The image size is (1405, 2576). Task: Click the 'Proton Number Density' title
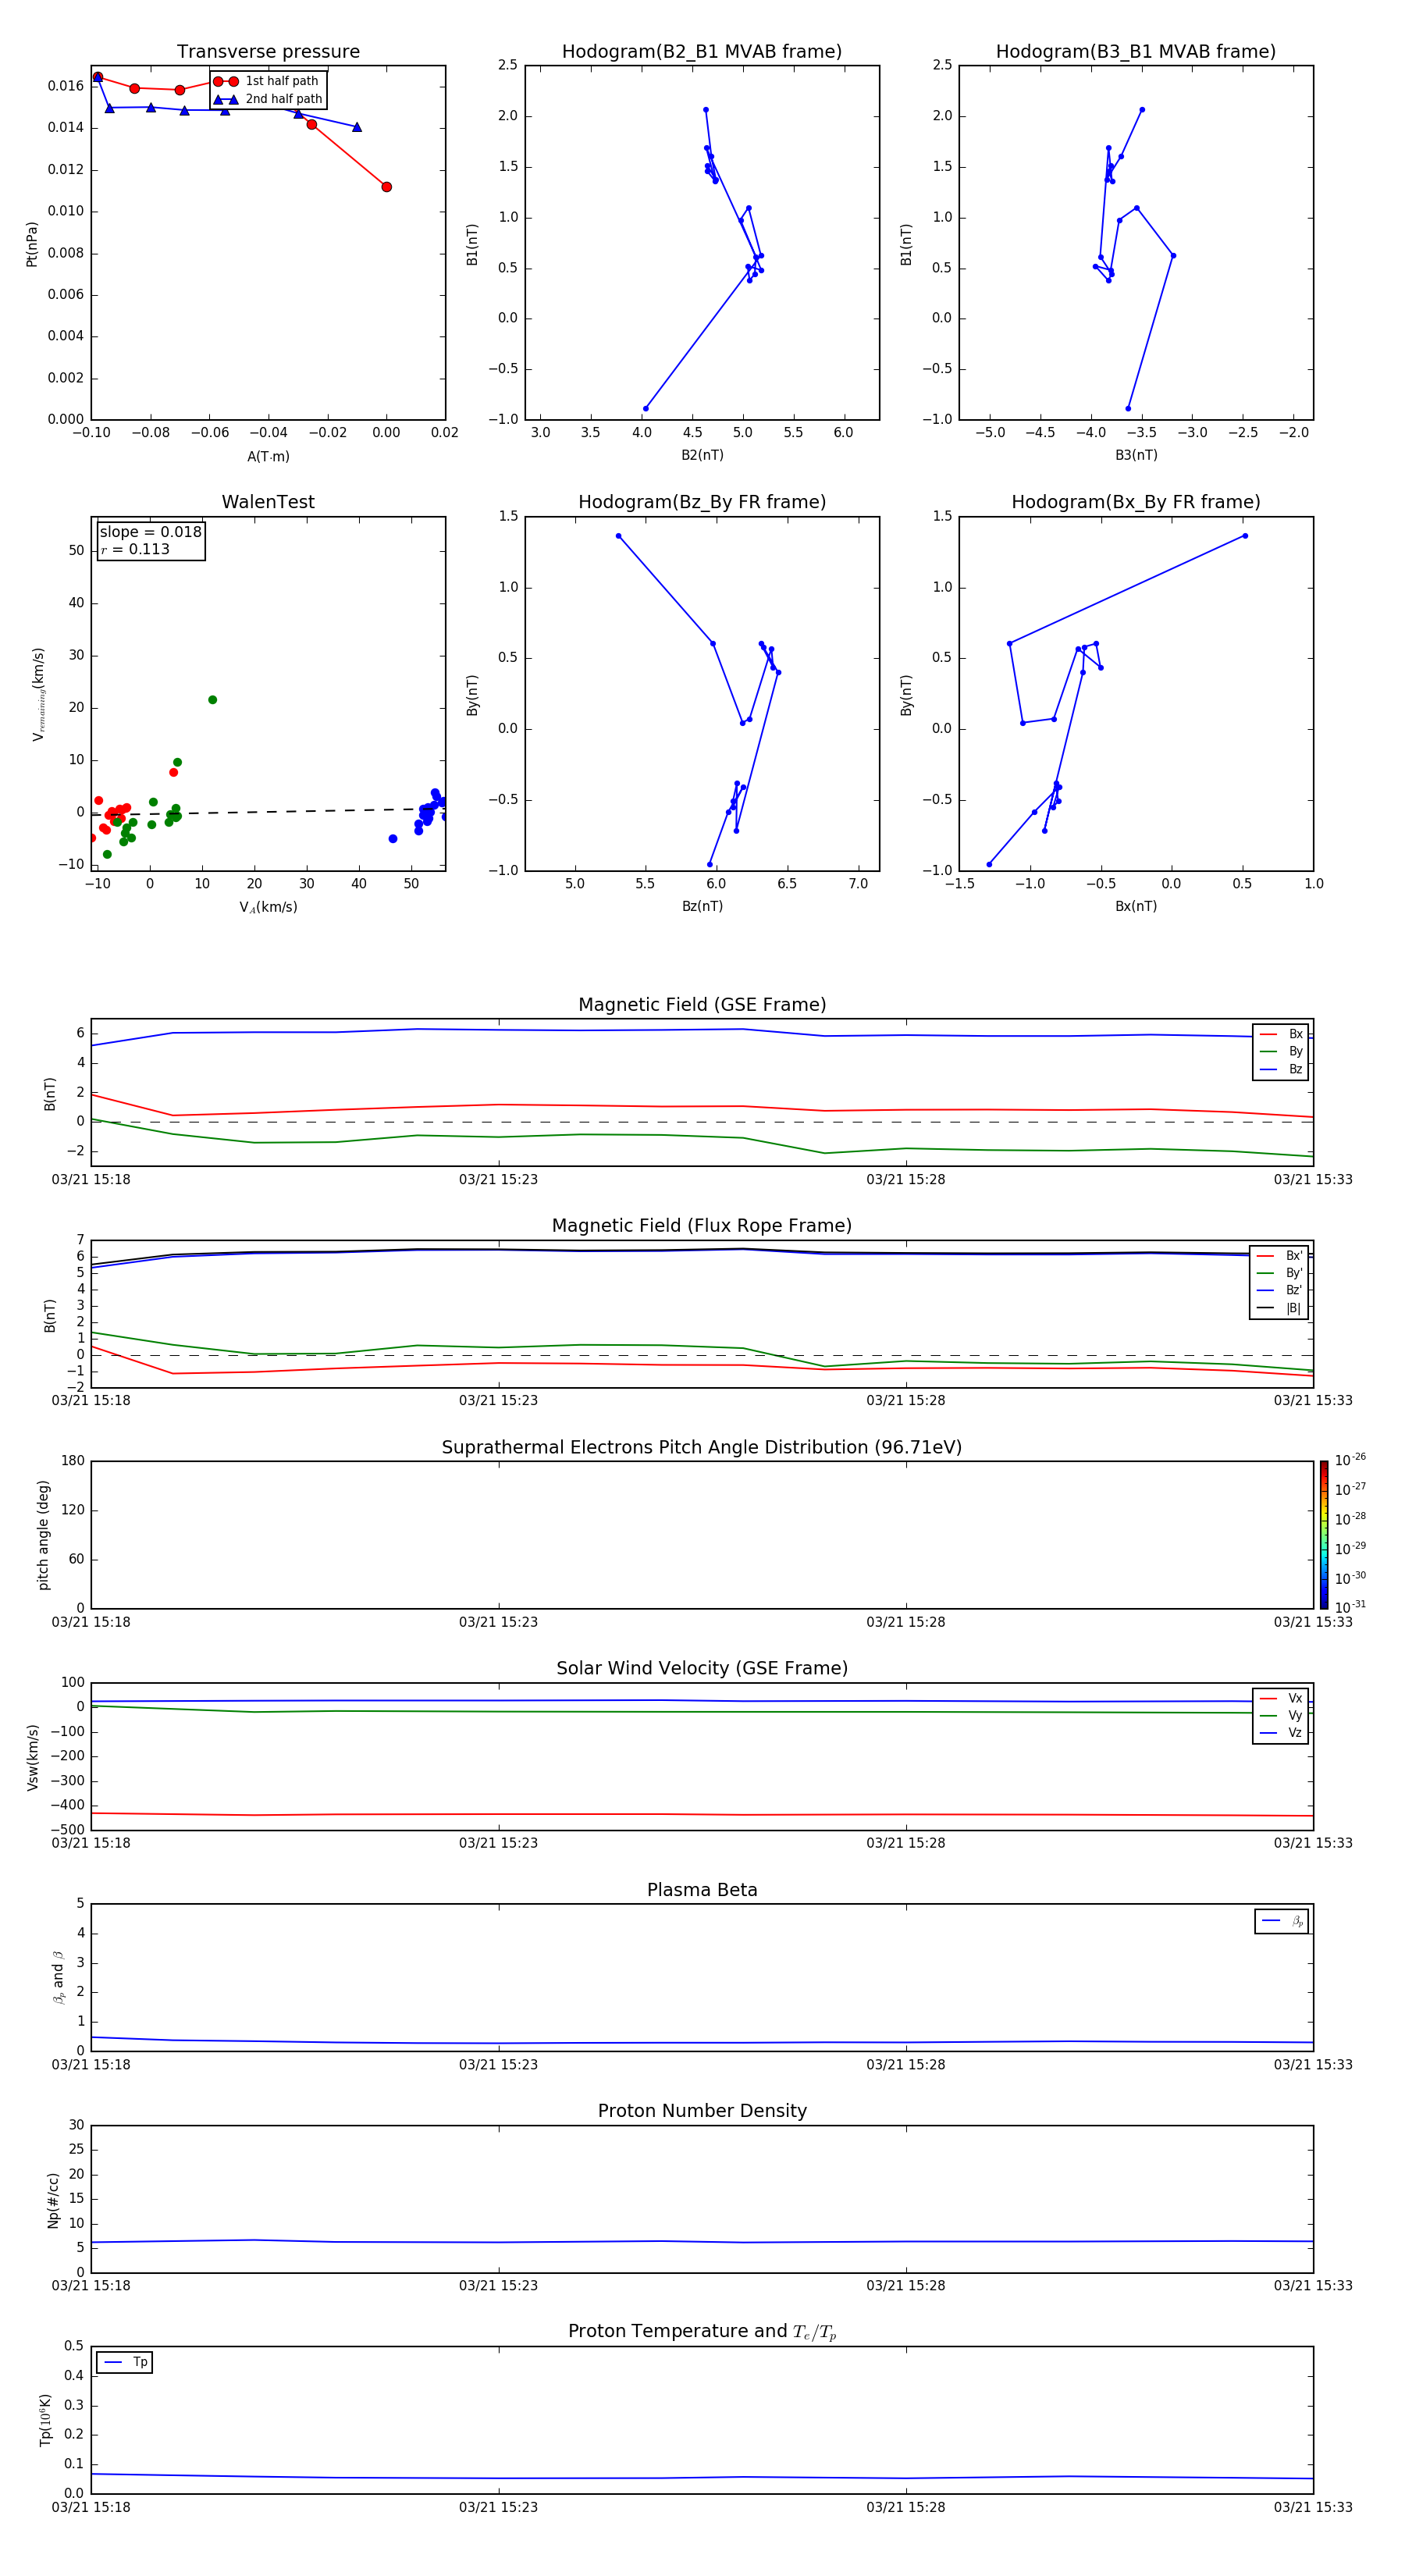702,2111
